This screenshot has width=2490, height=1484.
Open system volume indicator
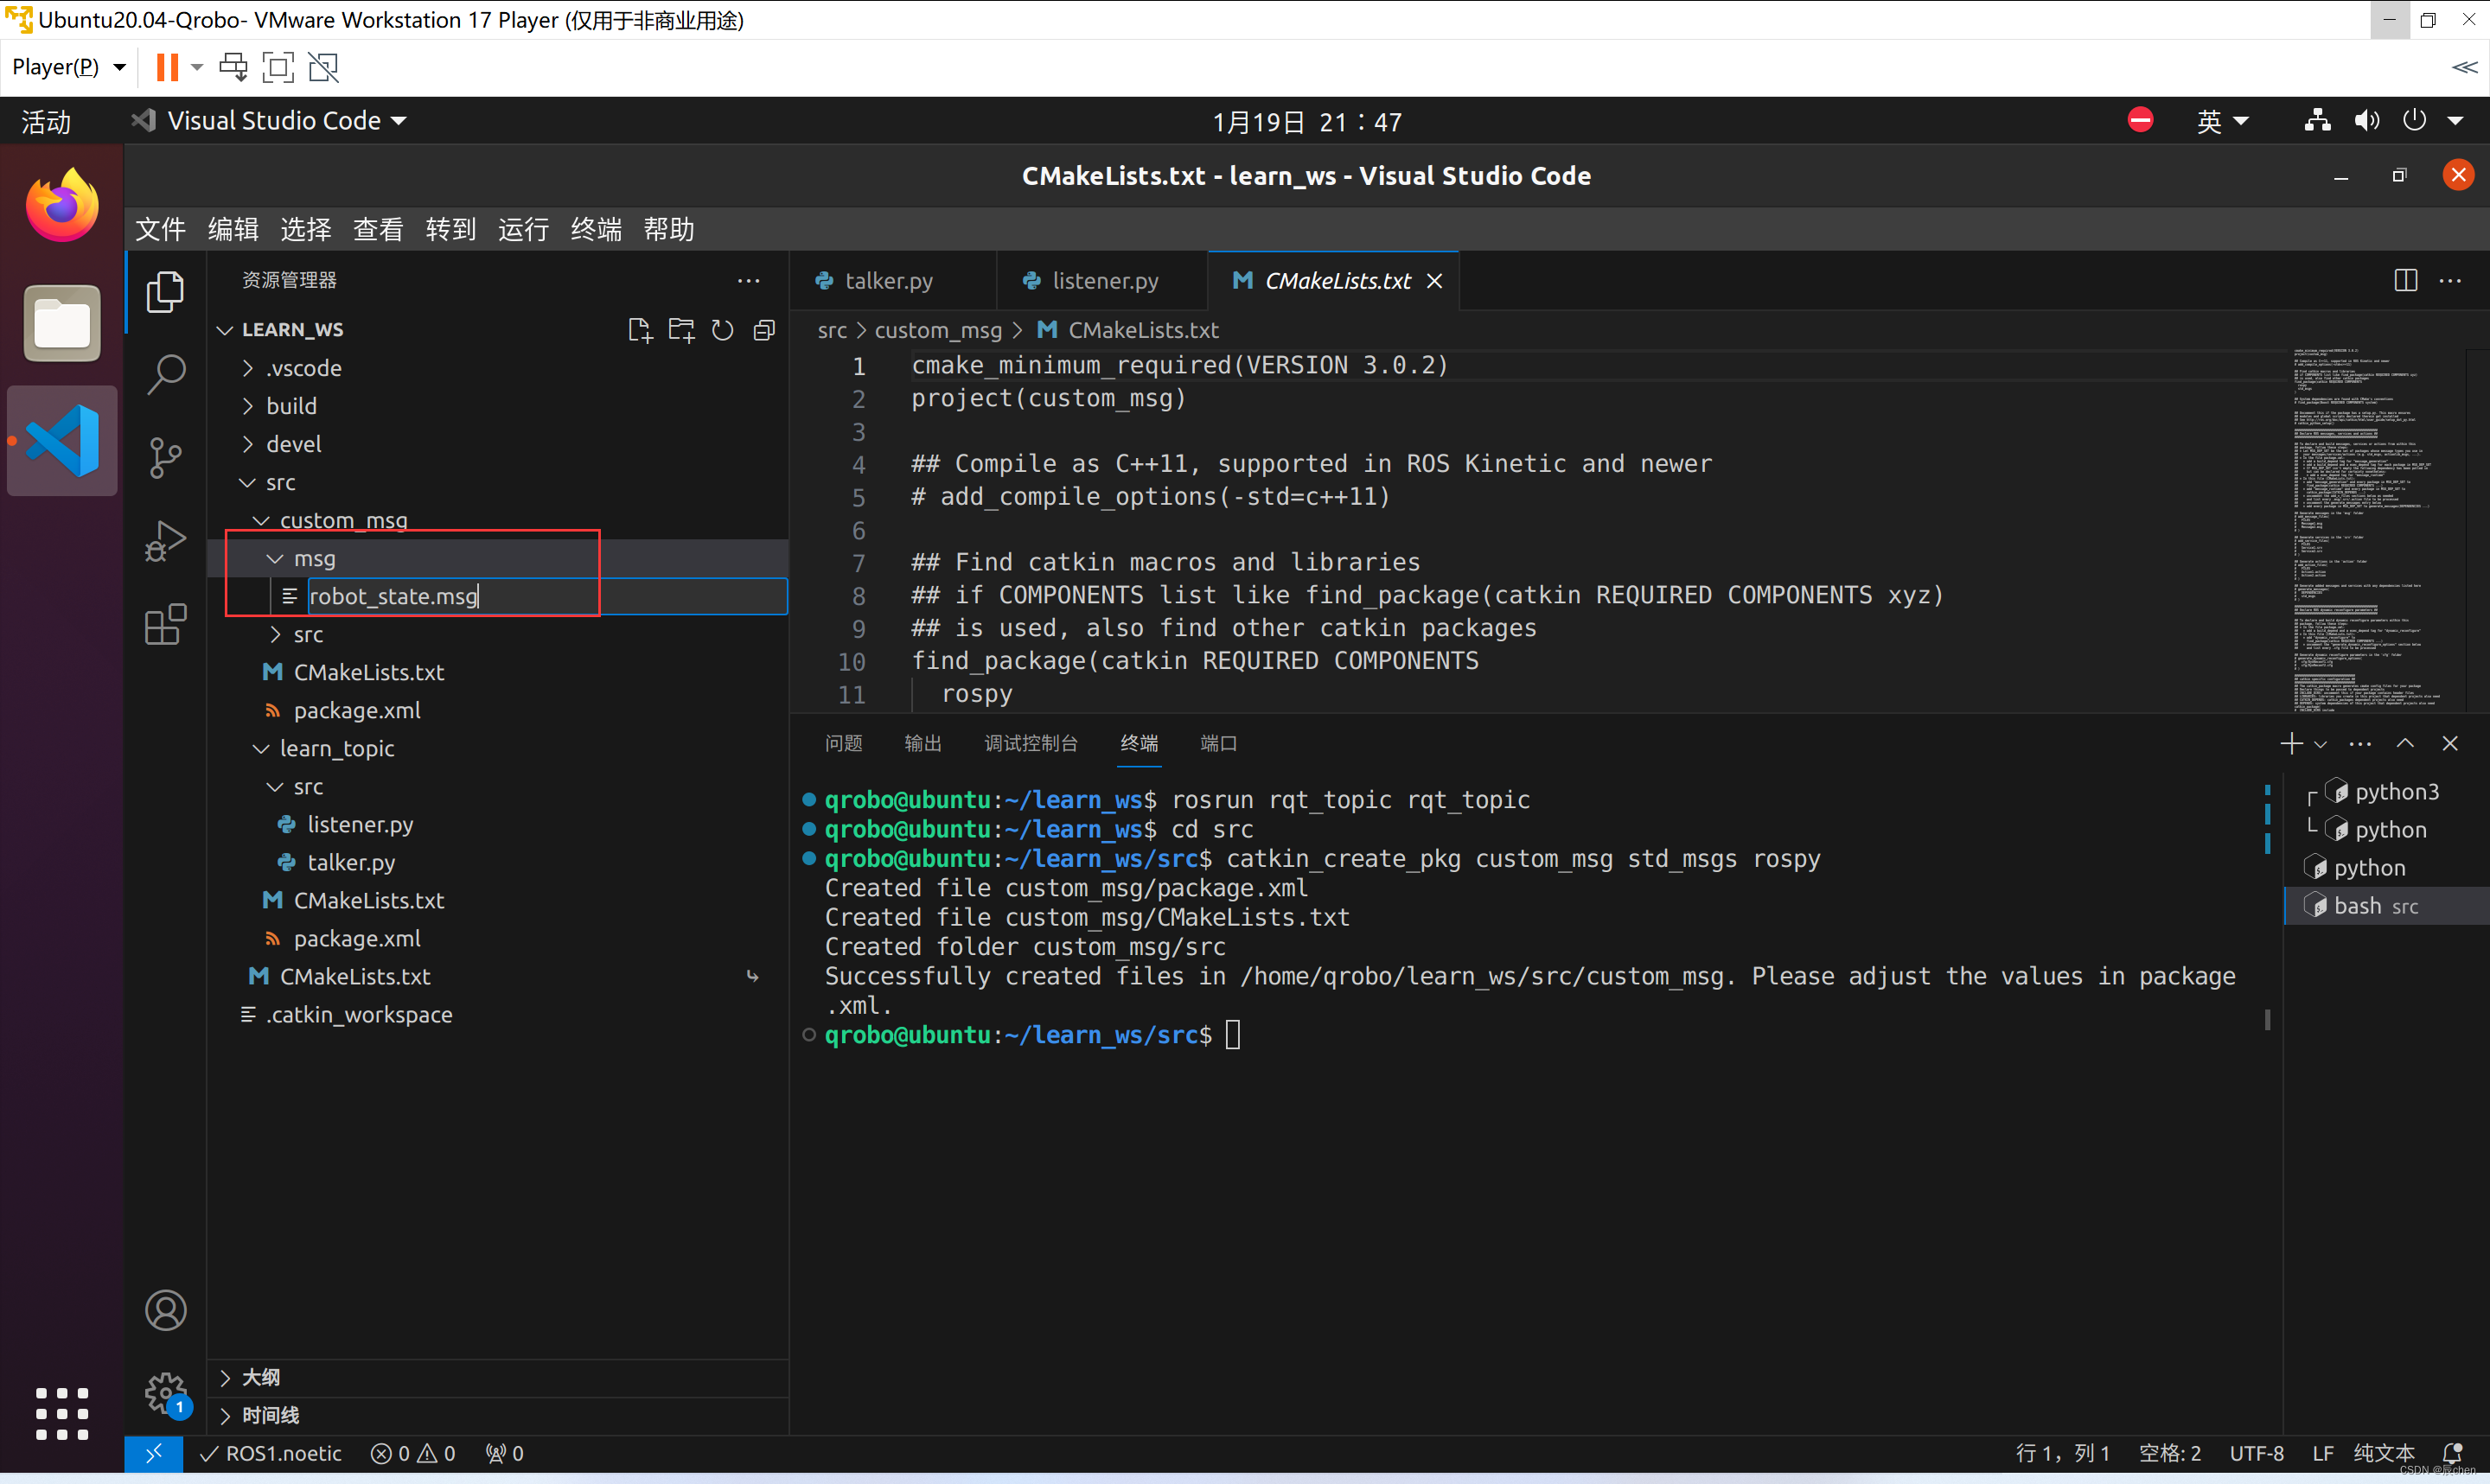pyautogui.click(x=2366, y=121)
